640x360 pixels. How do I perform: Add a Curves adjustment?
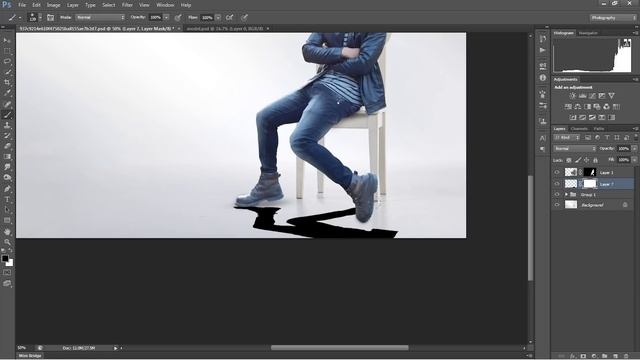click(592, 96)
